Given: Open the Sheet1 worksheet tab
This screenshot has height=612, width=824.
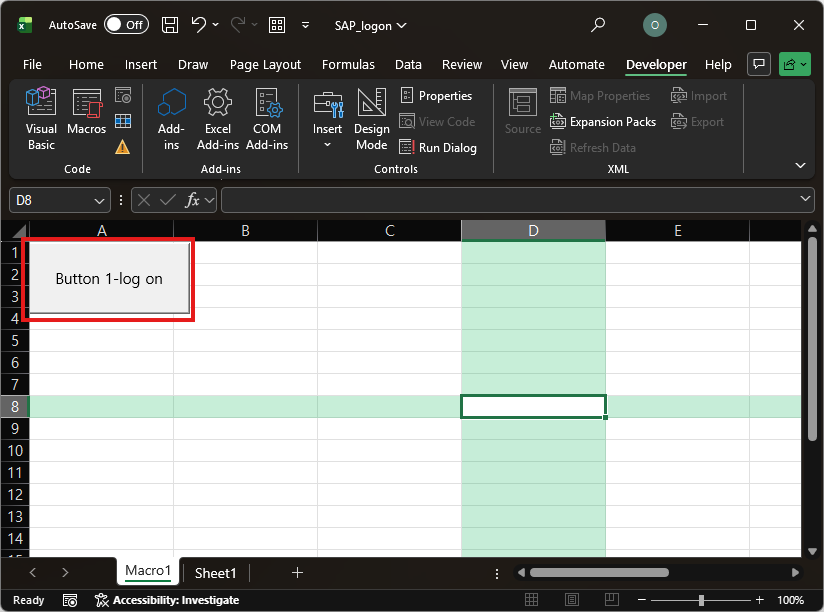Looking at the screenshot, I should click(x=215, y=573).
